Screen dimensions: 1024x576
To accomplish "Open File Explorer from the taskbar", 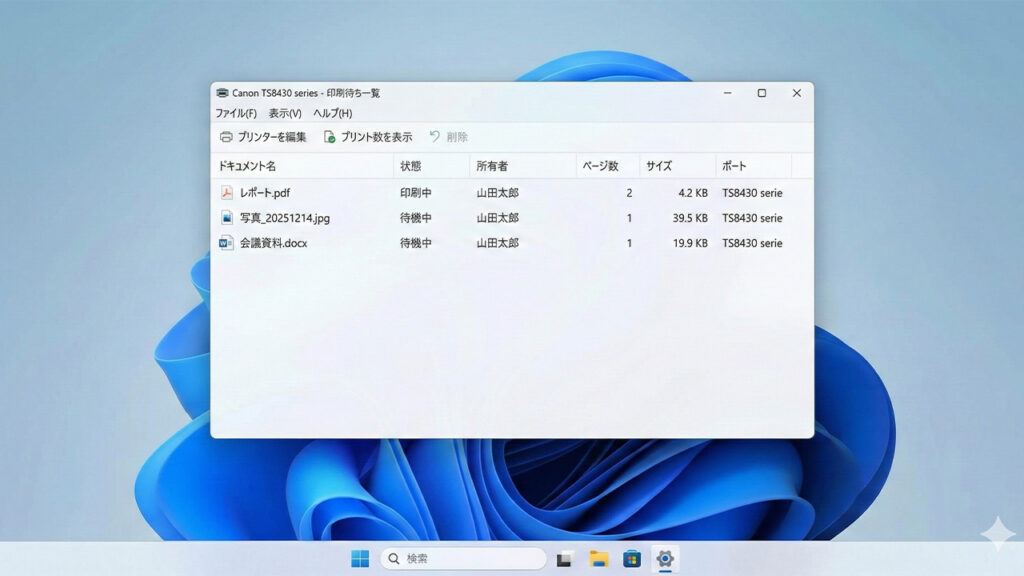I will [599, 559].
